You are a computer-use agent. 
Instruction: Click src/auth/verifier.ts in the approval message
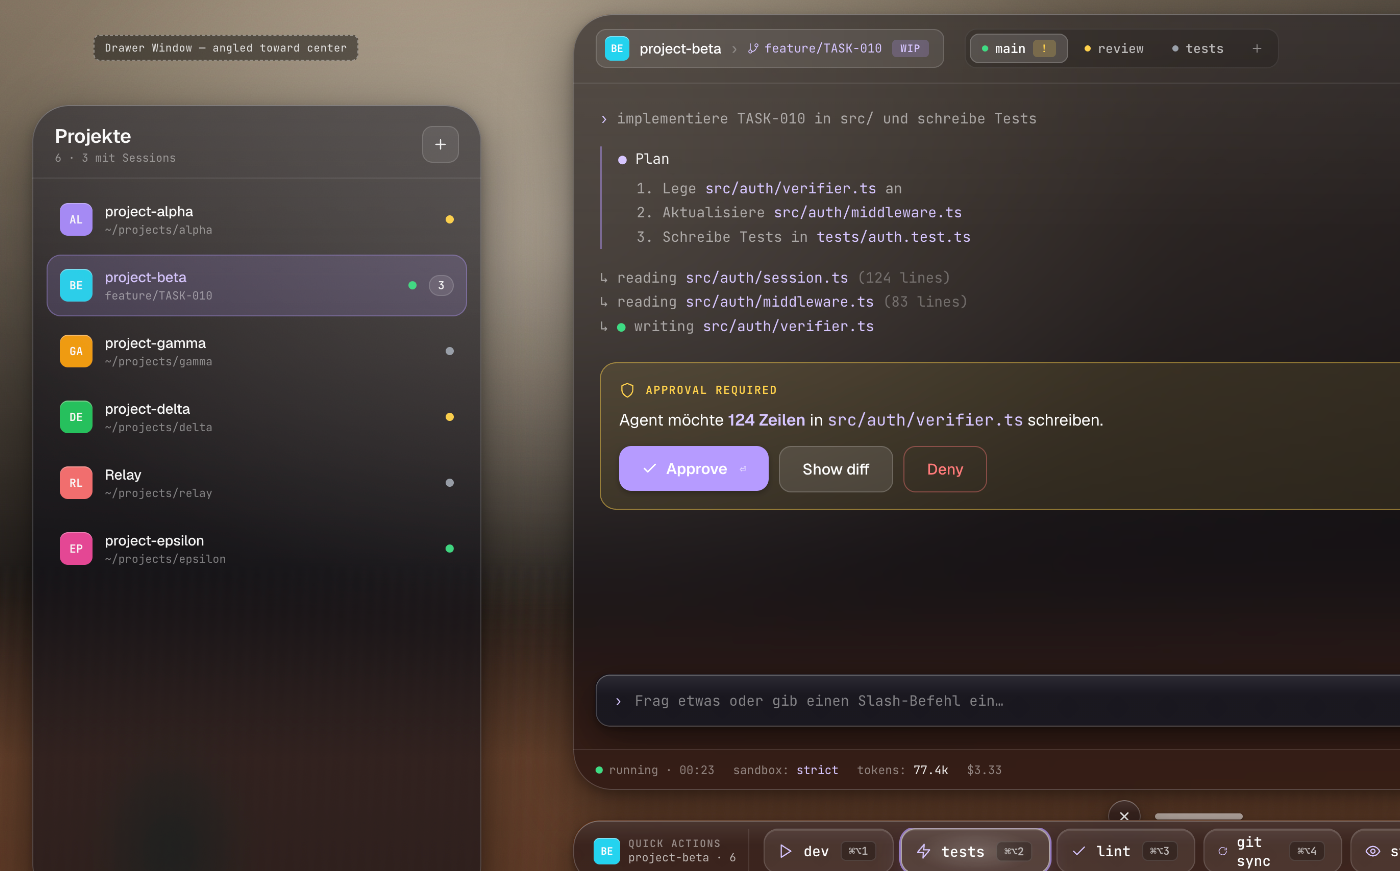point(925,420)
